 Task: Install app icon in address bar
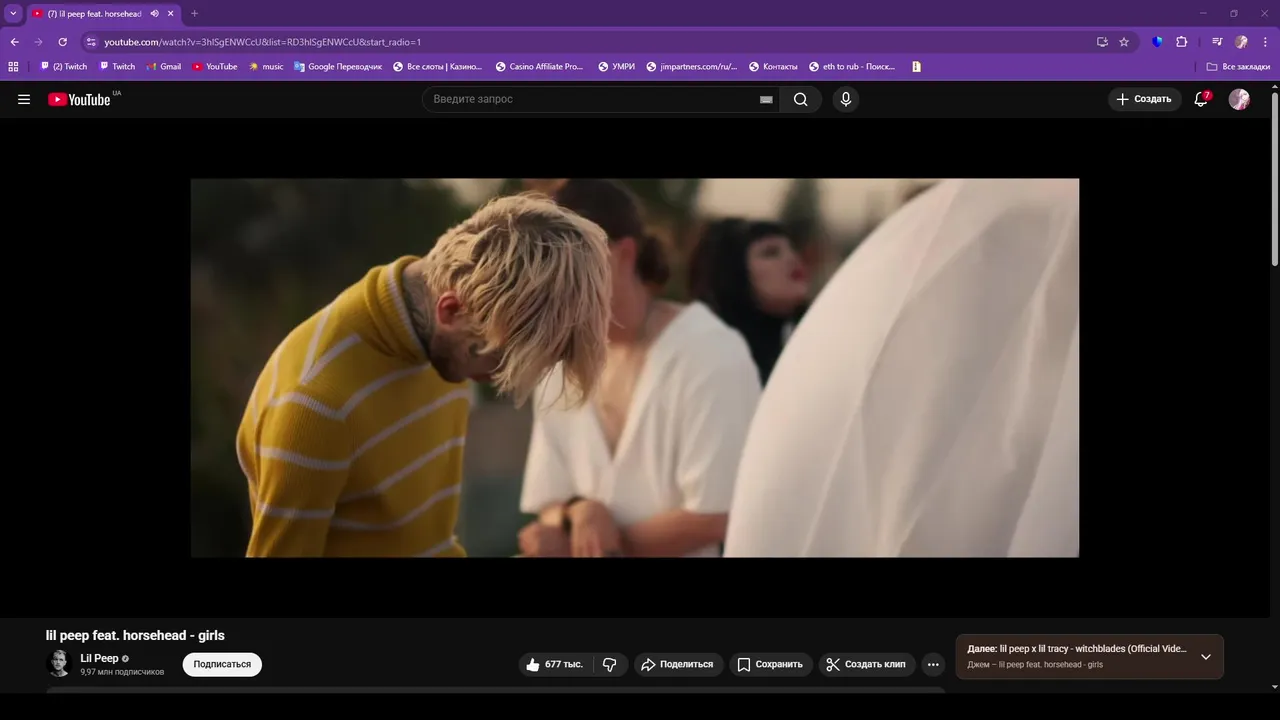(1102, 42)
